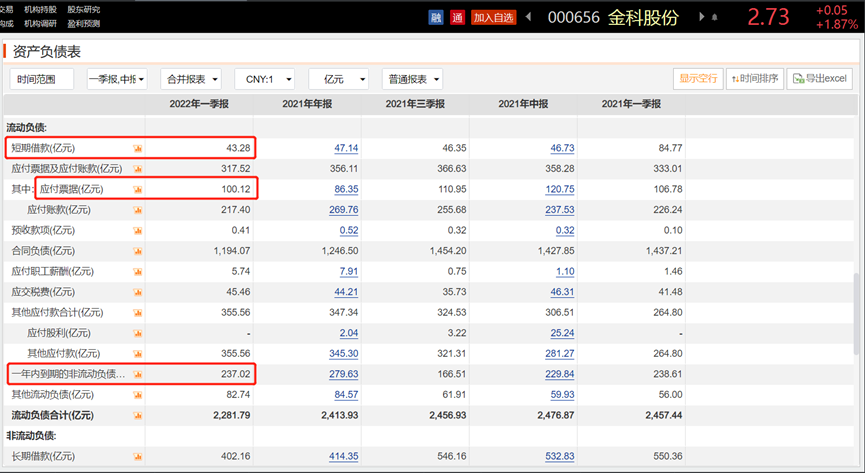Open the 84.57 other current liabilities link
The image size is (865, 473).
click(x=346, y=394)
